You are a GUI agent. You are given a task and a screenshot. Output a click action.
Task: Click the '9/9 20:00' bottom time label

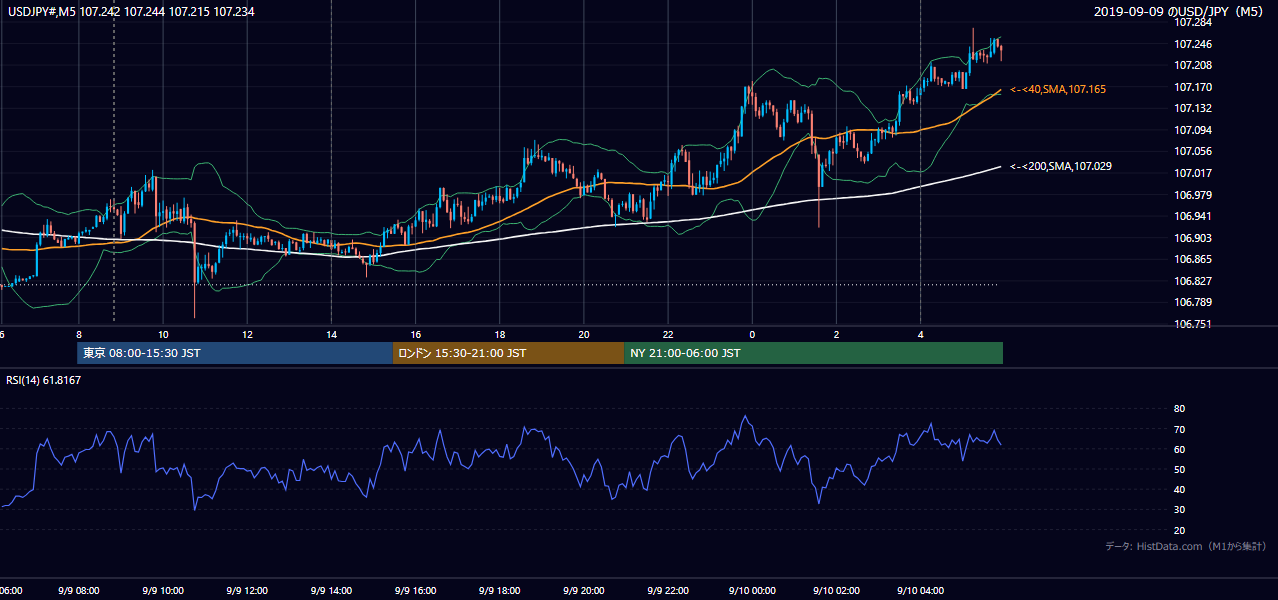pyautogui.click(x=584, y=591)
